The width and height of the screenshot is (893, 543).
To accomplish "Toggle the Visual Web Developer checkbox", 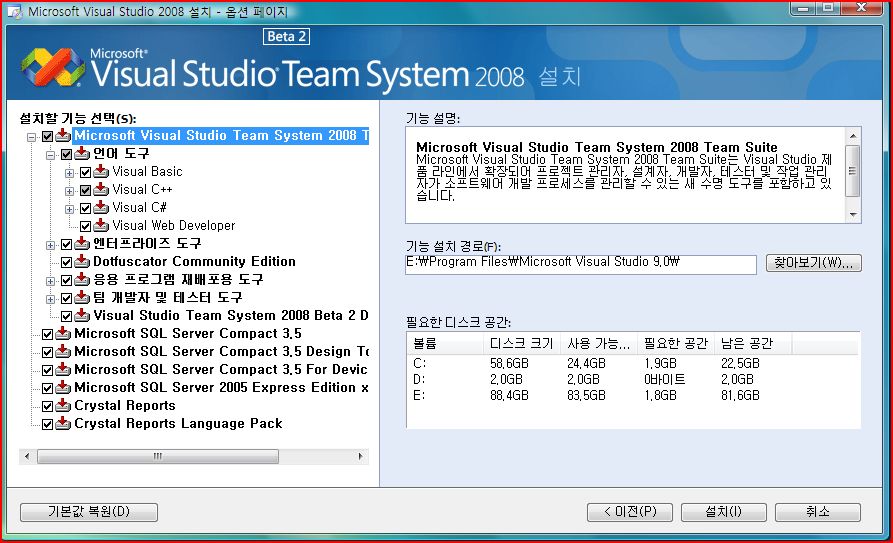I will tap(85, 226).
